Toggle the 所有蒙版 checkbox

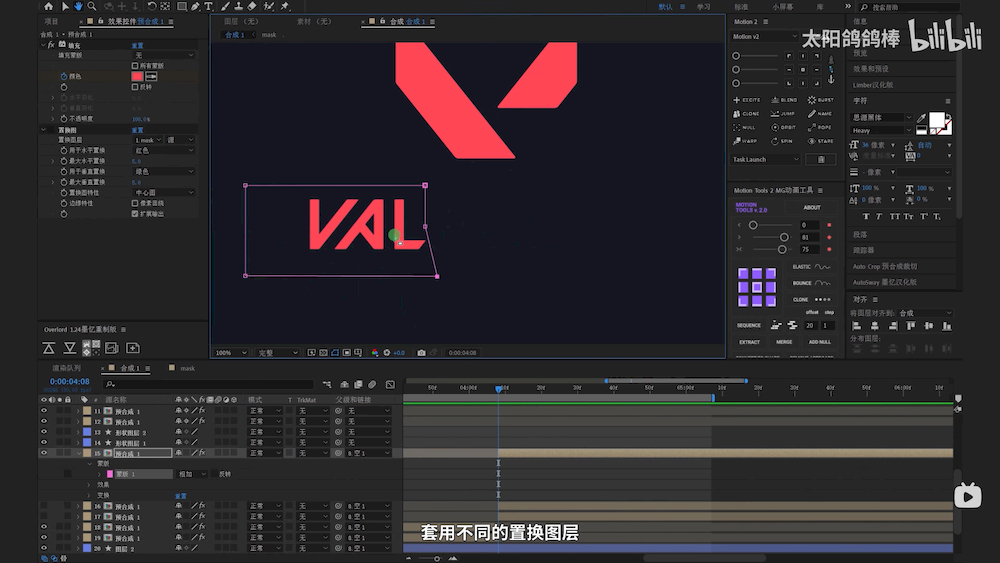(x=135, y=66)
